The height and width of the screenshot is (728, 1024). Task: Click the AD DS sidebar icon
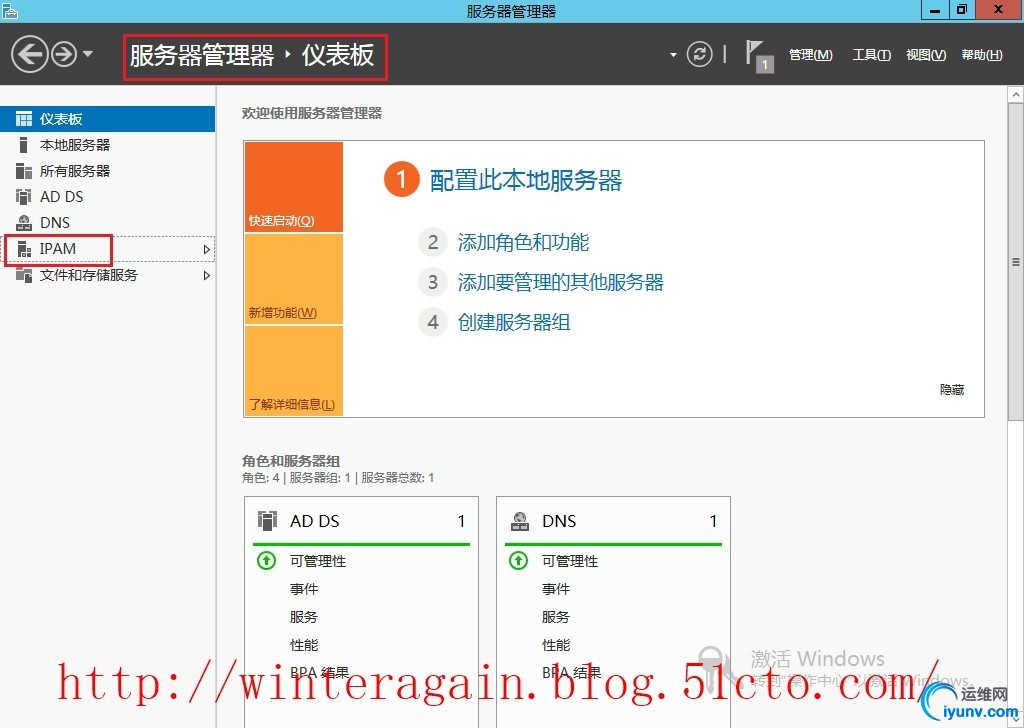click(x=24, y=197)
